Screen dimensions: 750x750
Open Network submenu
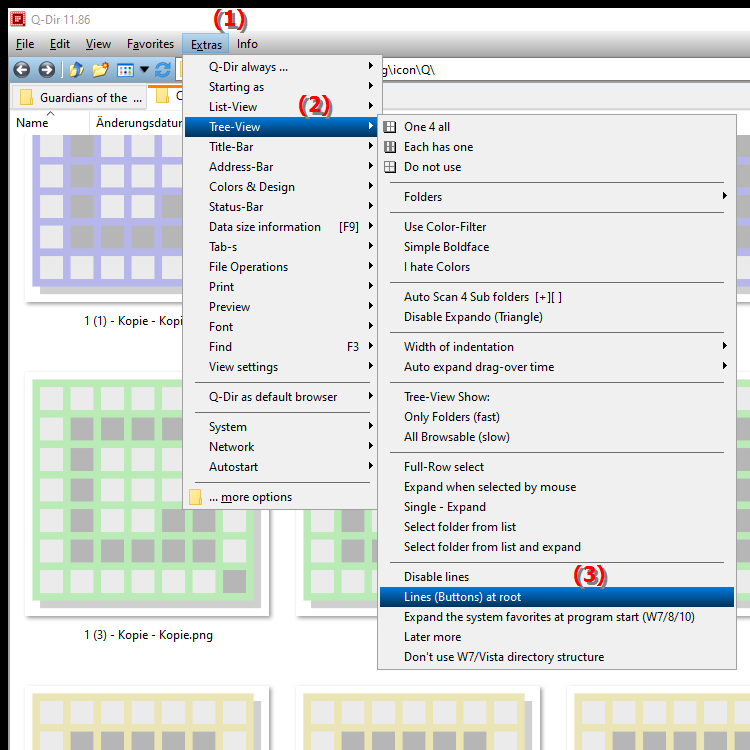pyautogui.click(x=281, y=447)
